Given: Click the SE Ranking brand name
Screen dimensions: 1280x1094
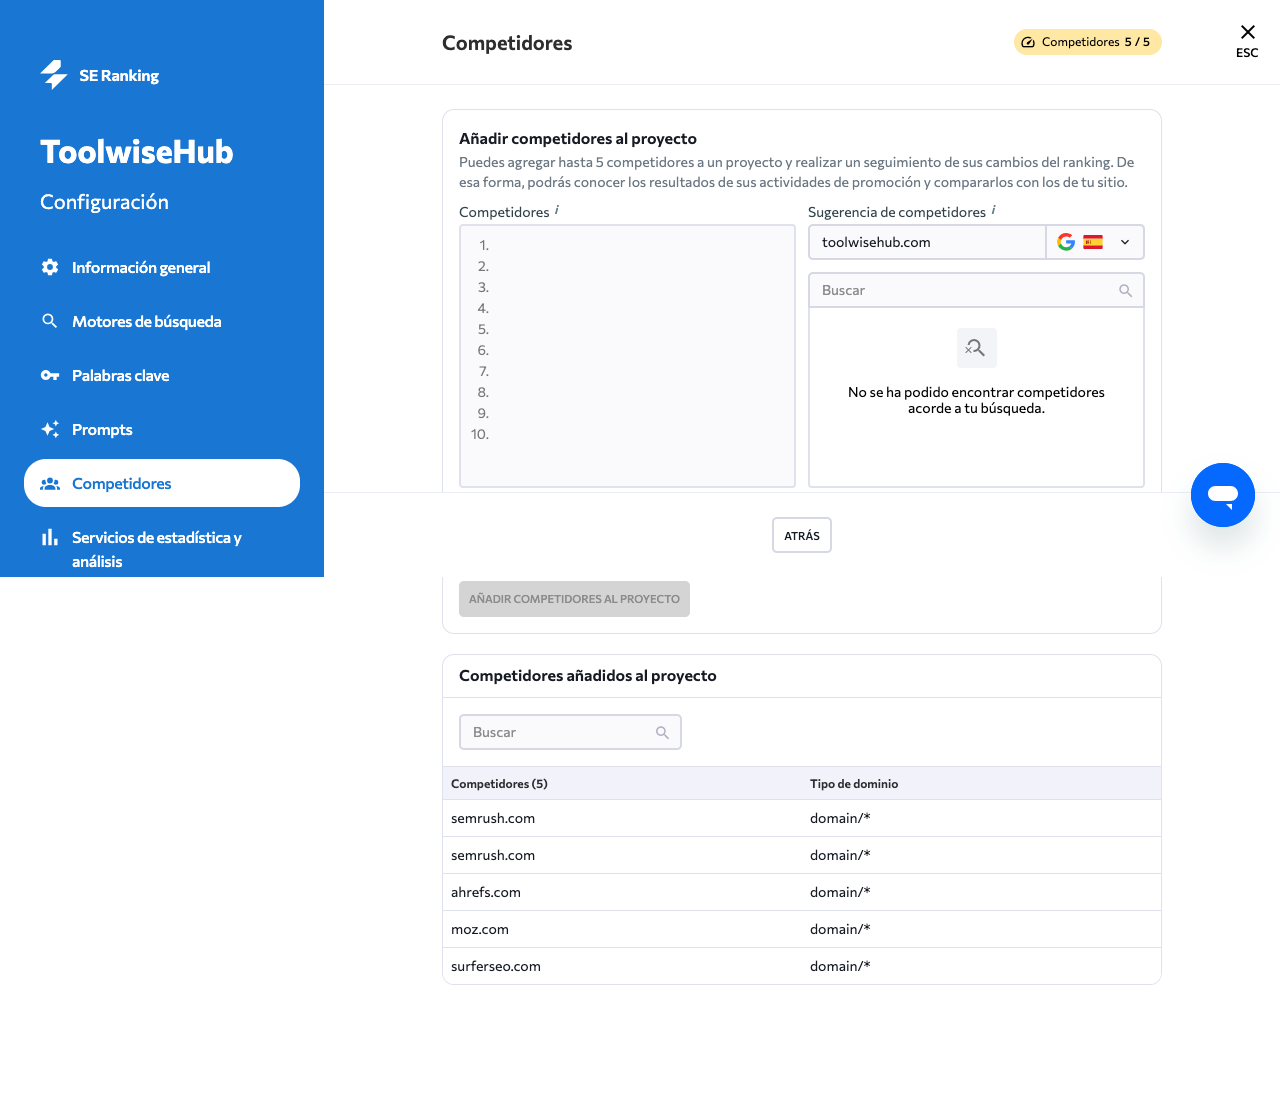Looking at the screenshot, I should [x=119, y=76].
